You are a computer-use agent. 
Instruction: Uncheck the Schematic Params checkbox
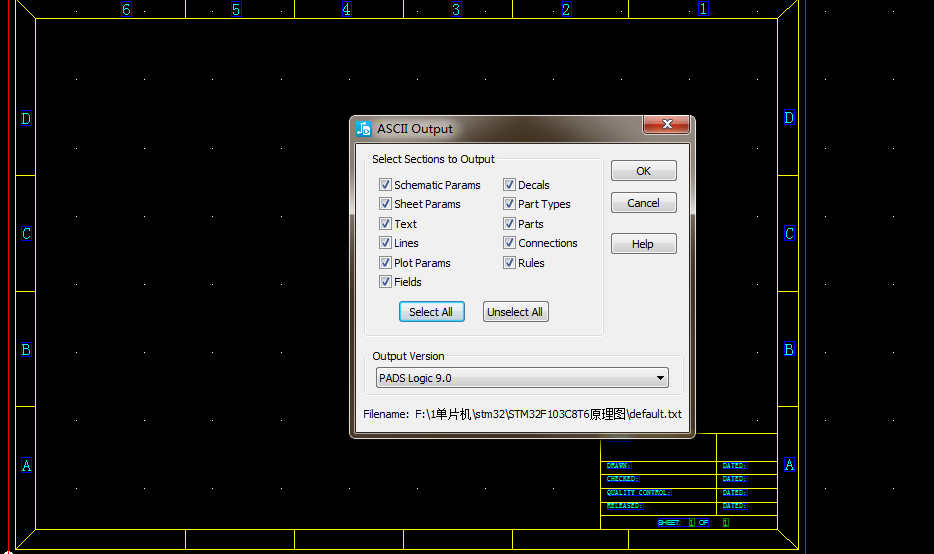[x=385, y=185]
